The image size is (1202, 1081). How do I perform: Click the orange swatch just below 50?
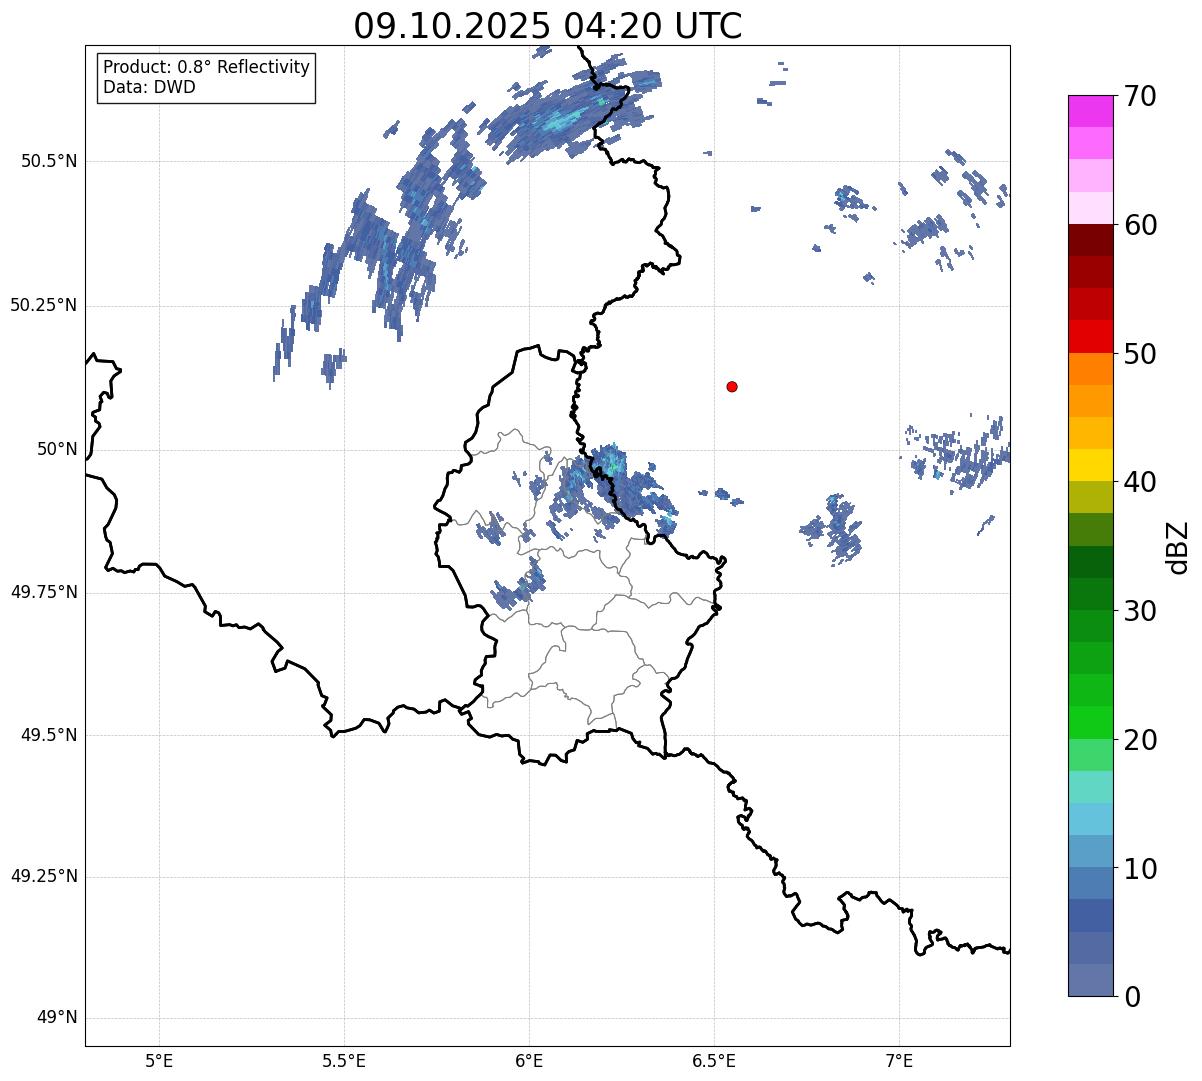(x=1090, y=369)
